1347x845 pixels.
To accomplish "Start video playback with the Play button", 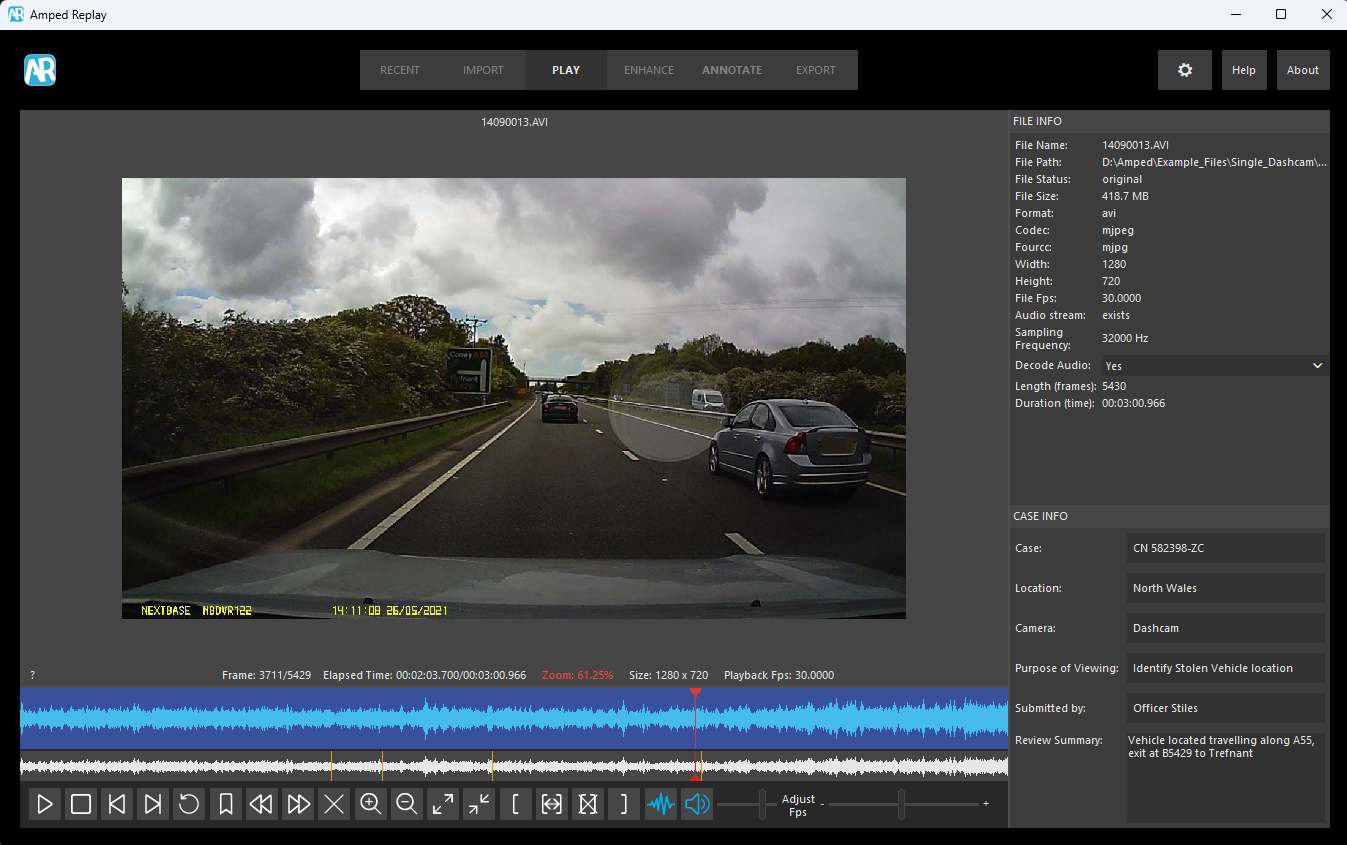I will [x=45, y=804].
